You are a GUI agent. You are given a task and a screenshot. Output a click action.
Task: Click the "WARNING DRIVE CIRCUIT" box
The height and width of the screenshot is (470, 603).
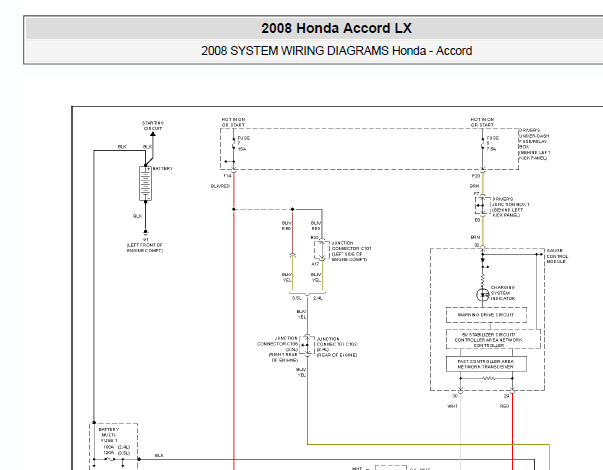click(x=486, y=315)
